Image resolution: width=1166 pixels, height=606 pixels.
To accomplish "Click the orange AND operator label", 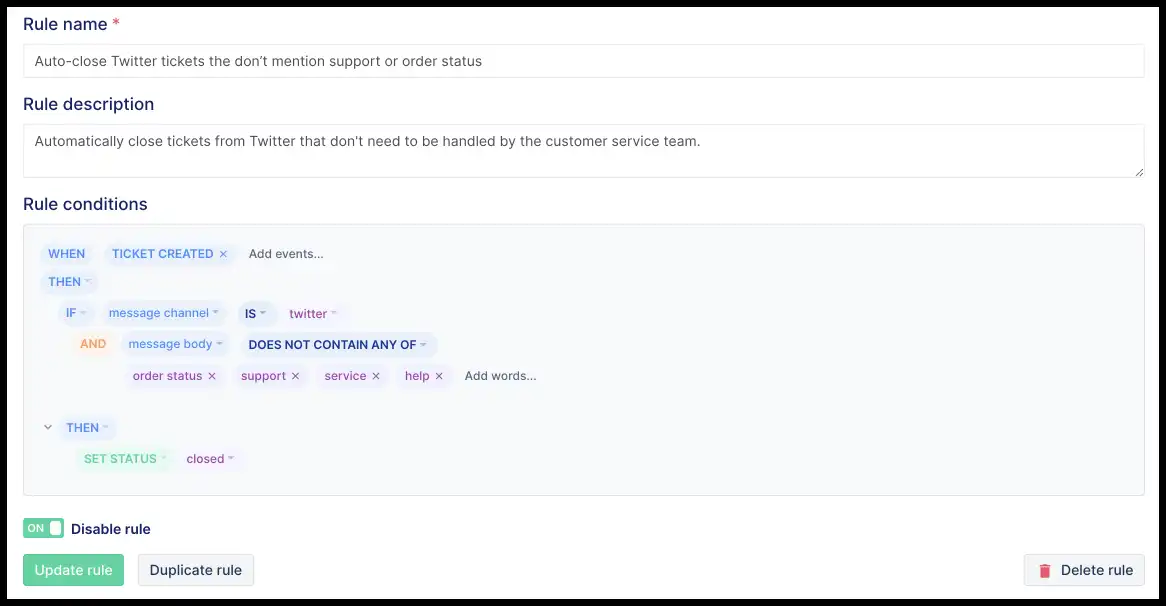I will 93,344.
